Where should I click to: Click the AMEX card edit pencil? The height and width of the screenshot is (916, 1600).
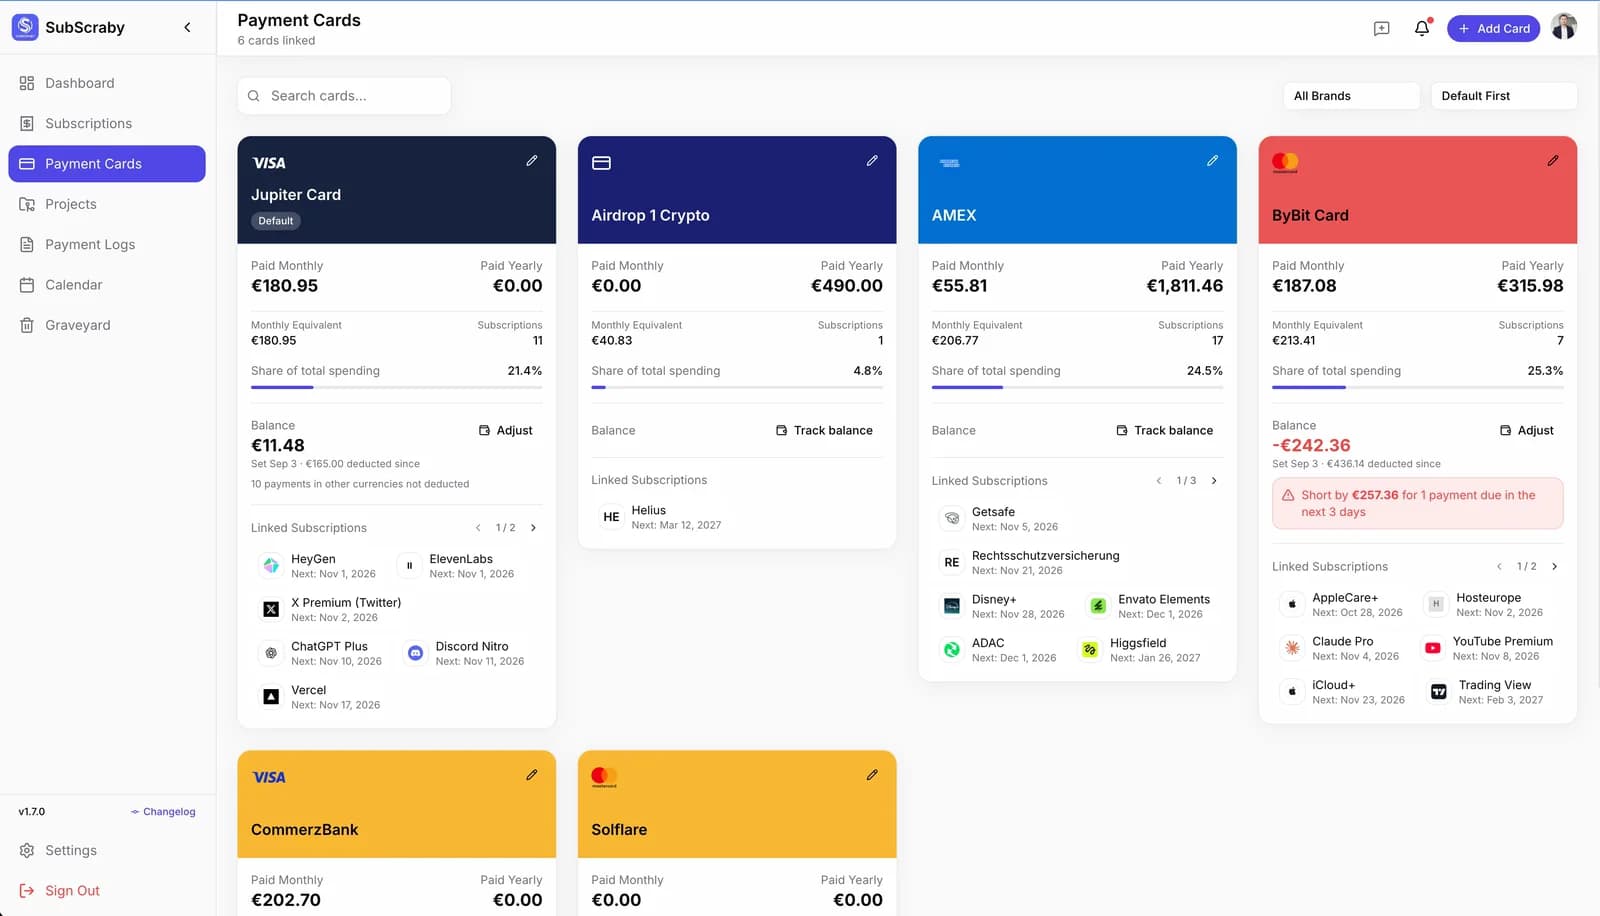(1212, 160)
